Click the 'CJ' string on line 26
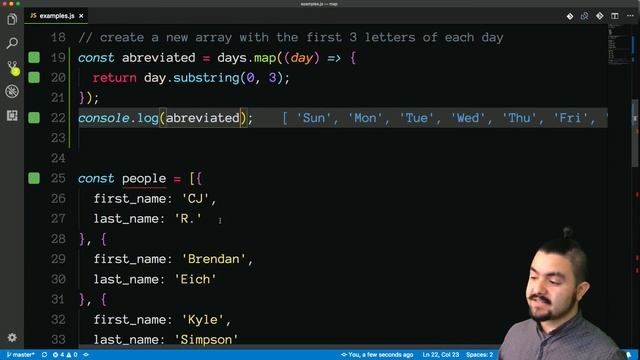 (x=195, y=198)
